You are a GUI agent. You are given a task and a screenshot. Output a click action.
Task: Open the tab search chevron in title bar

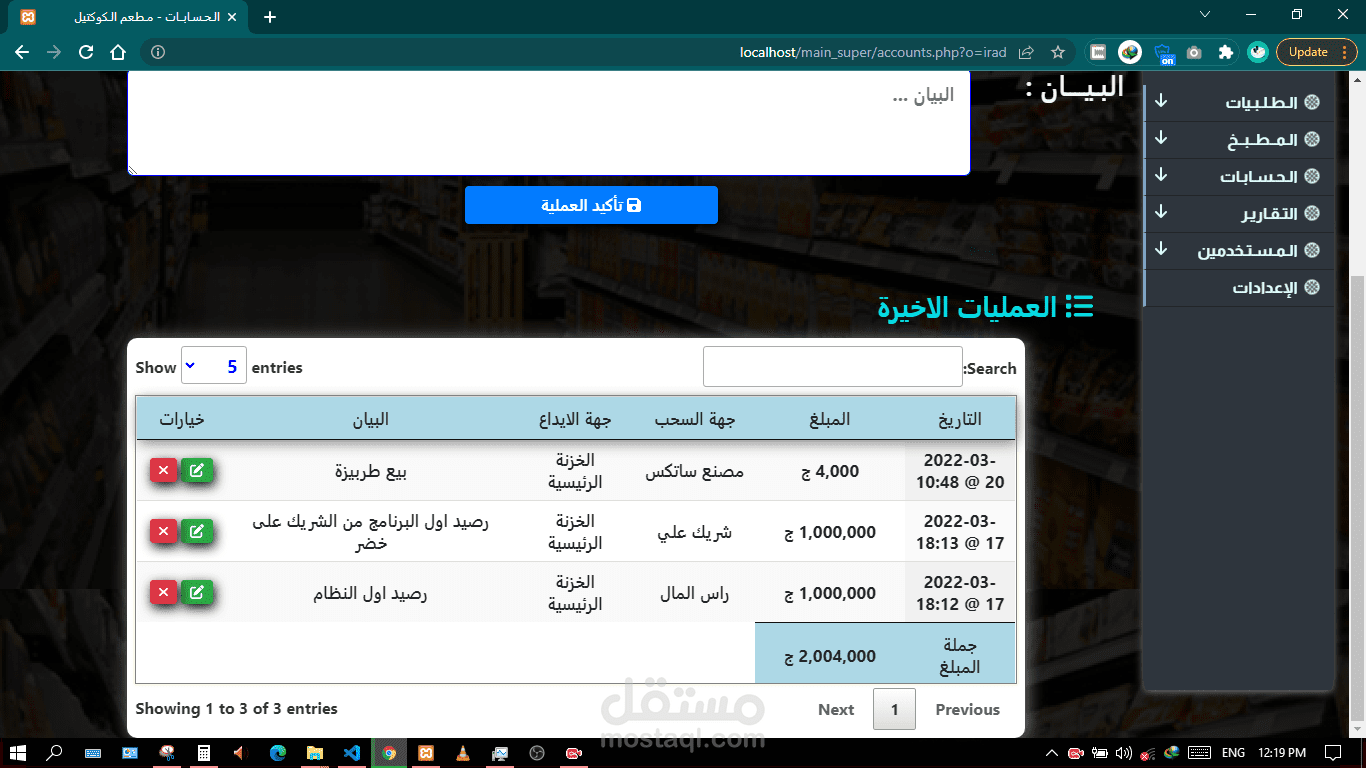click(1205, 14)
